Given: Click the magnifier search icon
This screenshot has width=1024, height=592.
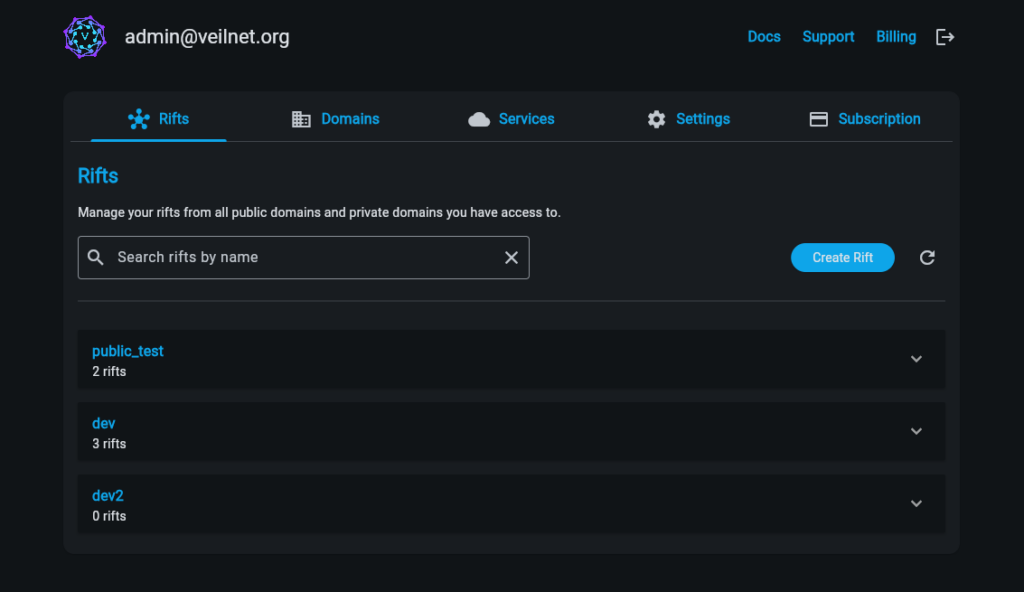Looking at the screenshot, I should (95, 257).
